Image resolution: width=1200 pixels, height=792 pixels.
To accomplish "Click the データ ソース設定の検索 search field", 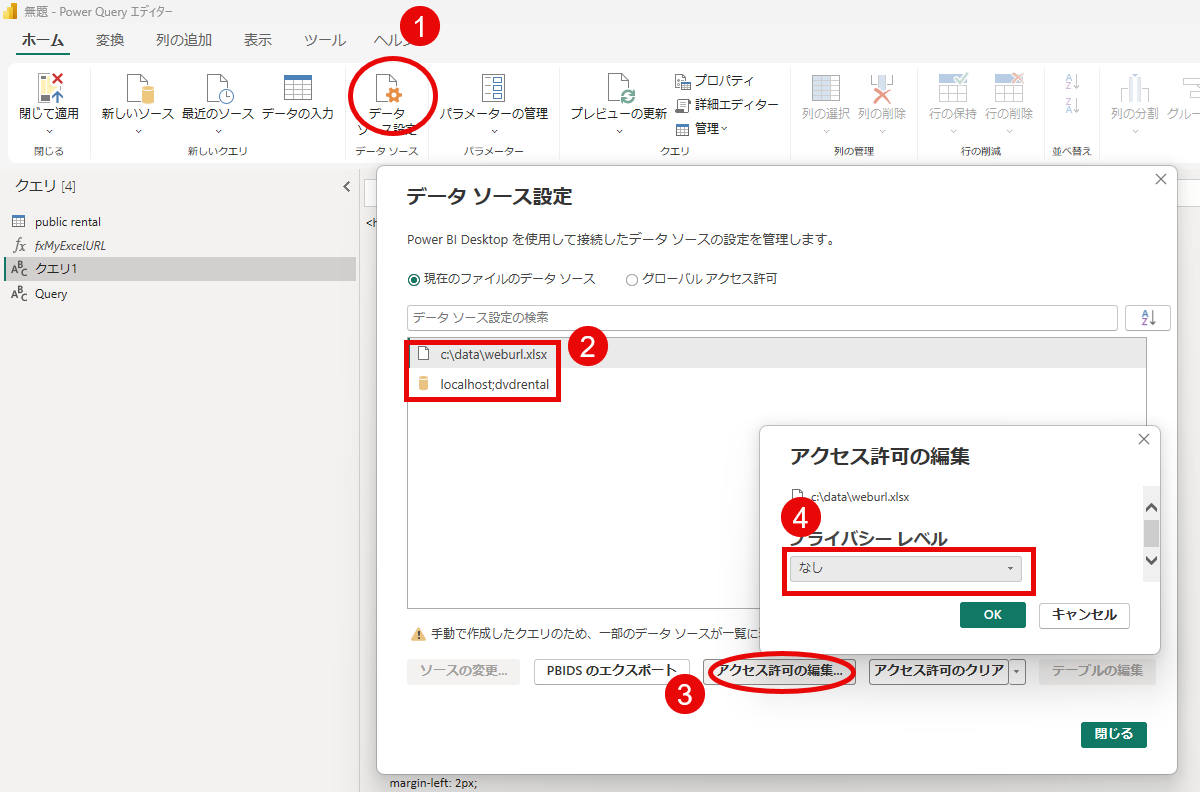I will pyautogui.click(x=762, y=317).
